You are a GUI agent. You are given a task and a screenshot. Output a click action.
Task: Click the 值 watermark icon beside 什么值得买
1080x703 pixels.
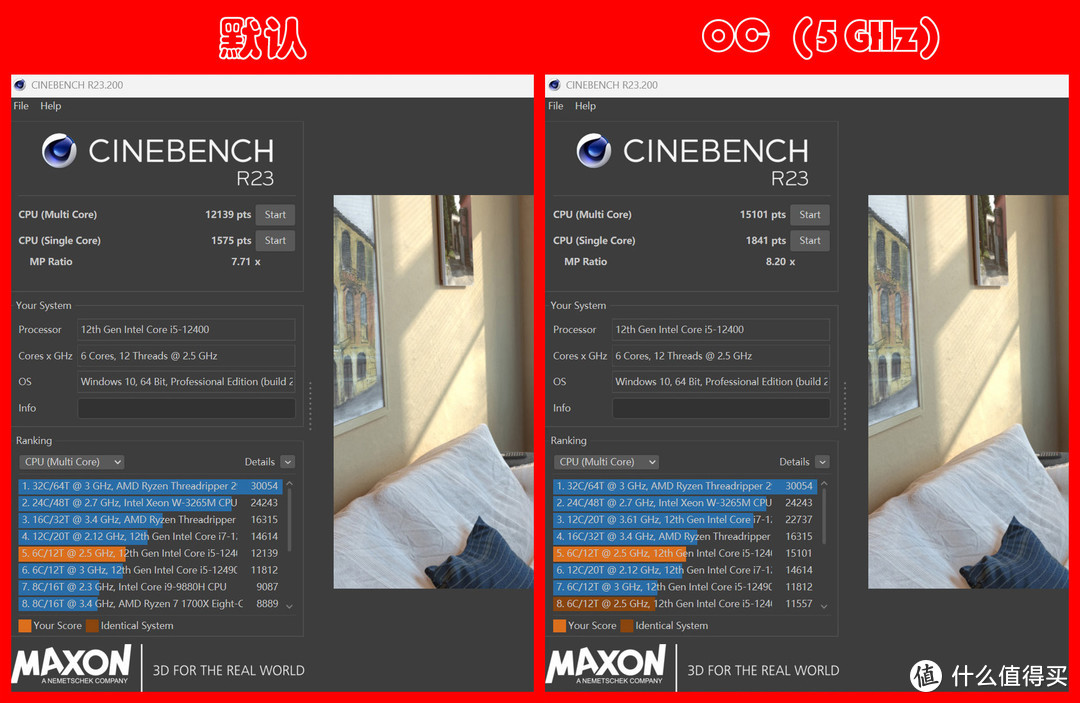pyautogui.click(x=929, y=675)
